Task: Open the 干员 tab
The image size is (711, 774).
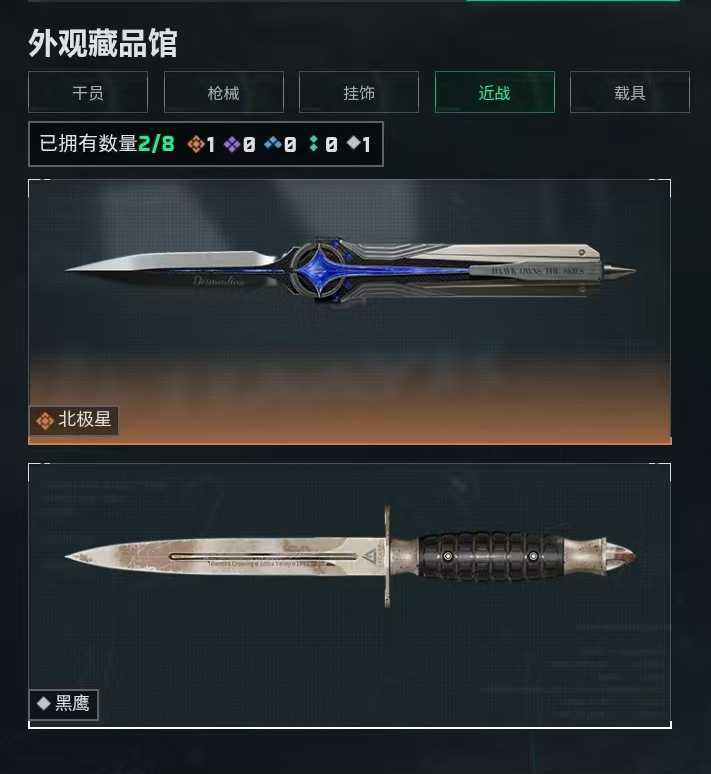Action: (x=88, y=92)
